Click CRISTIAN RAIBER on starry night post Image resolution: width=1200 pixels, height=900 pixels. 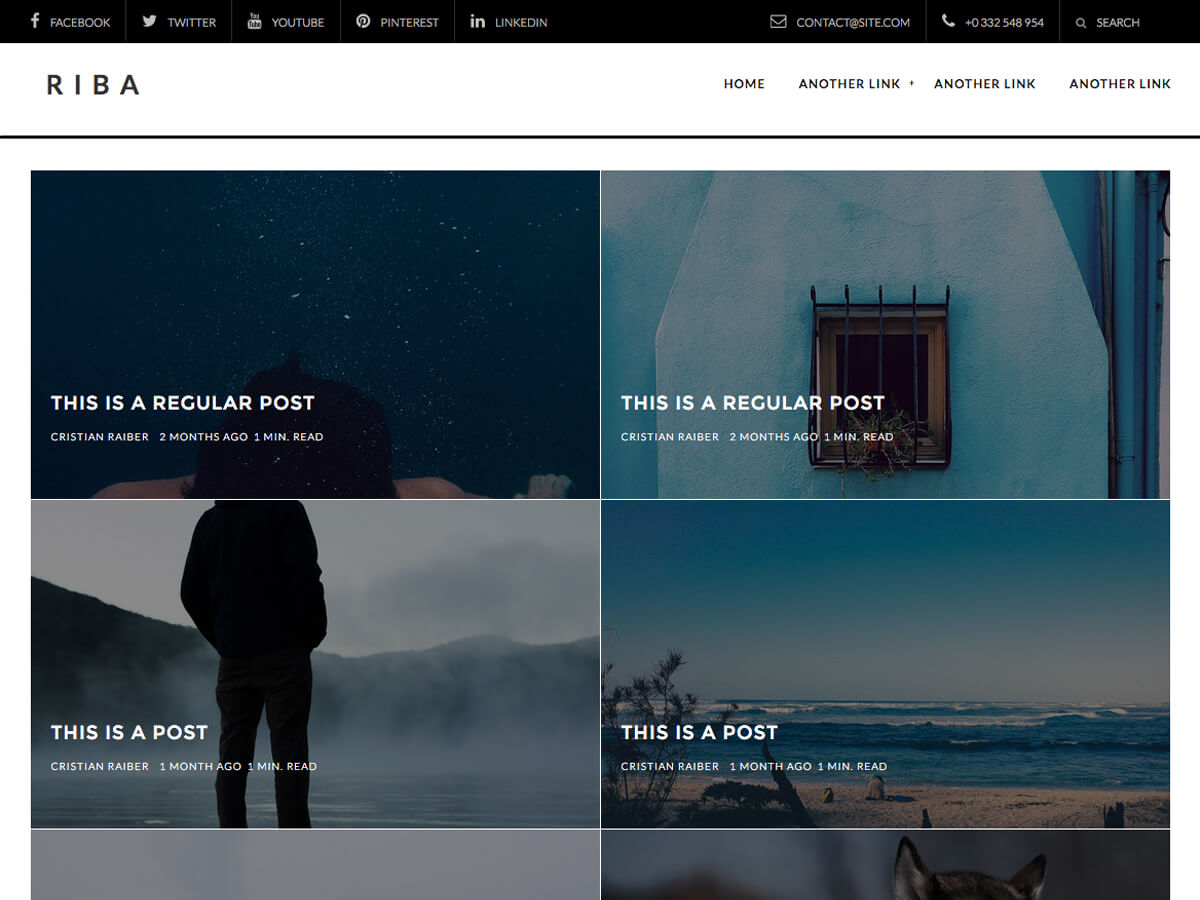point(100,437)
